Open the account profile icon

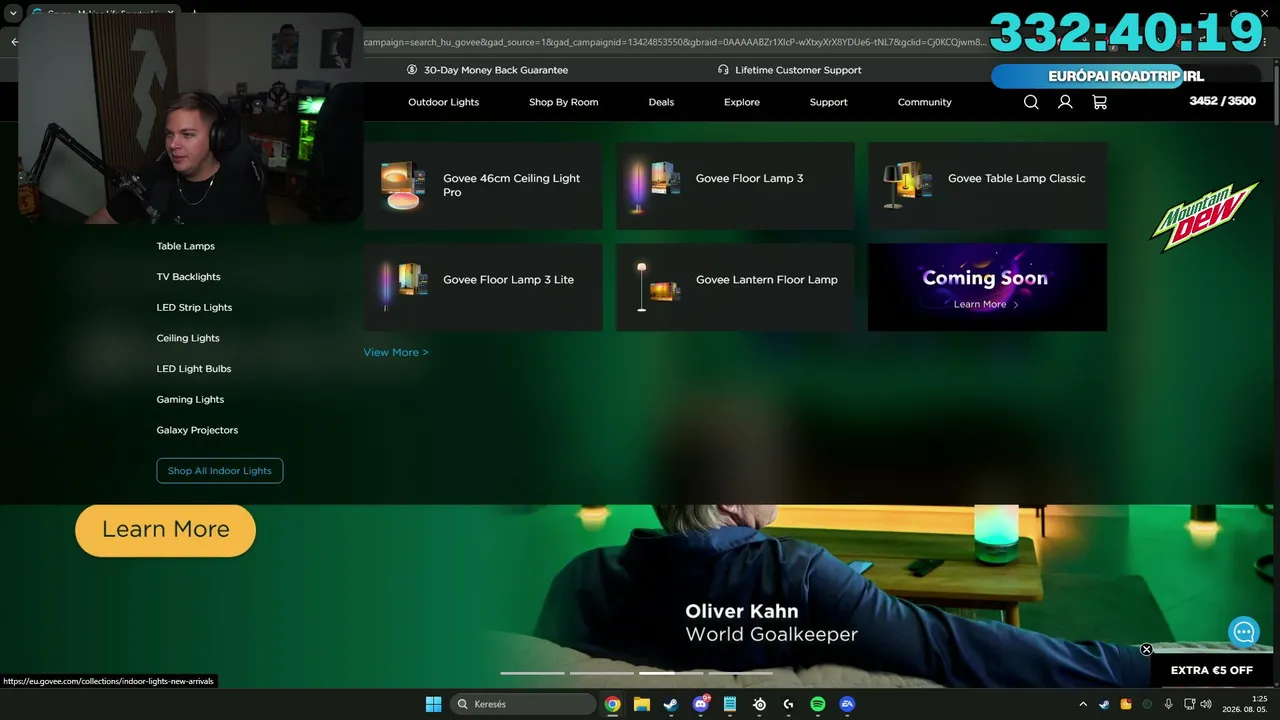tap(1065, 102)
